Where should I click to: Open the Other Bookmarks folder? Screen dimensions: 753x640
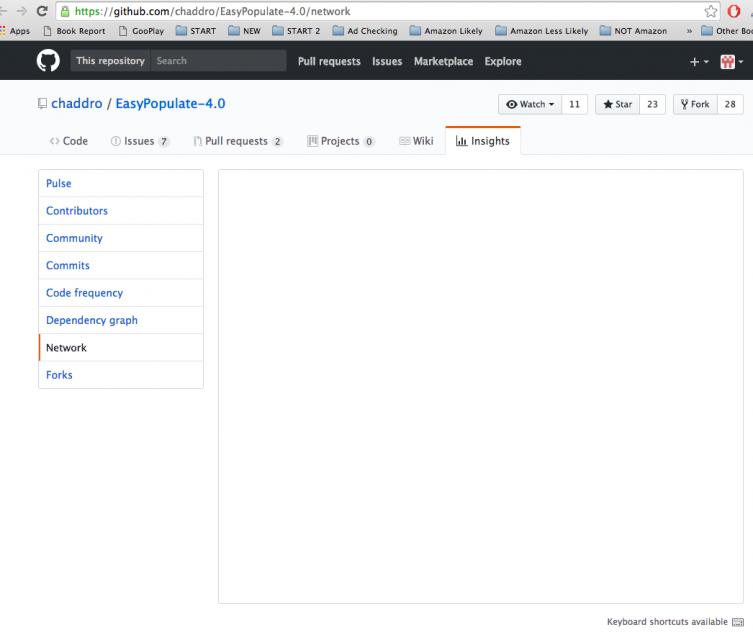click(x=727, y=31)
